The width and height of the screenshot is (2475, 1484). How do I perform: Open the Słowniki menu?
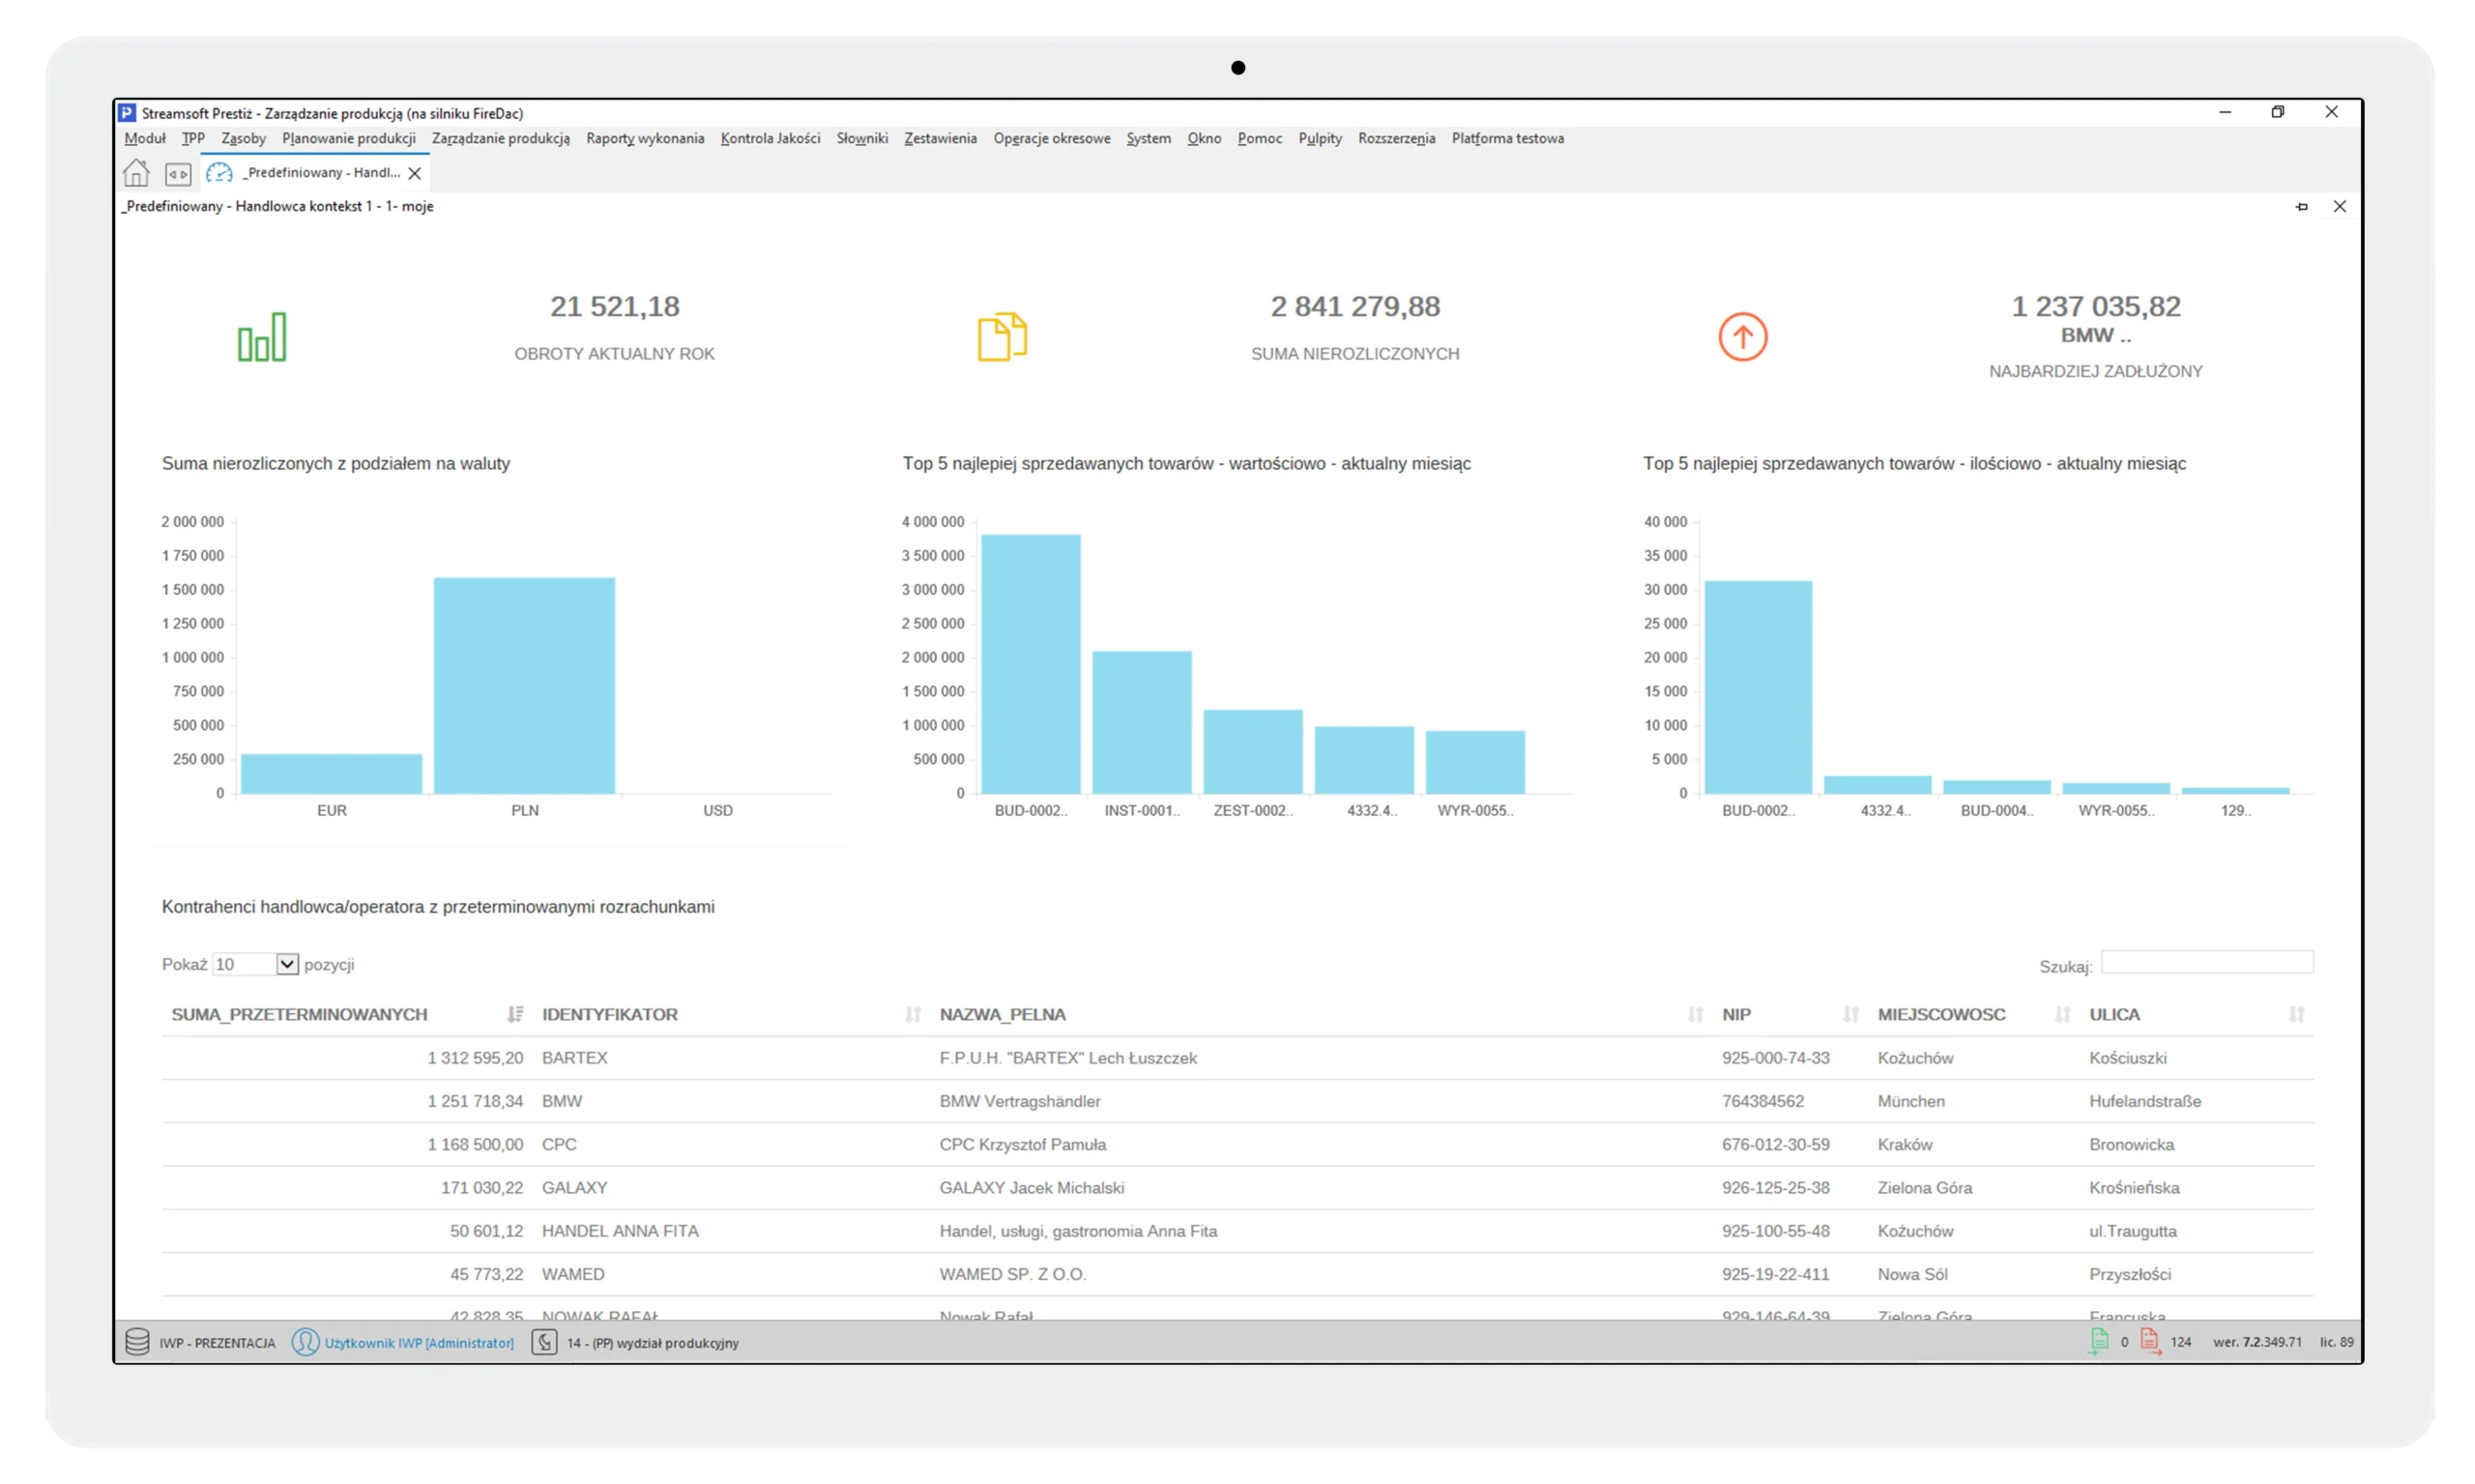(x=862, y=139)
